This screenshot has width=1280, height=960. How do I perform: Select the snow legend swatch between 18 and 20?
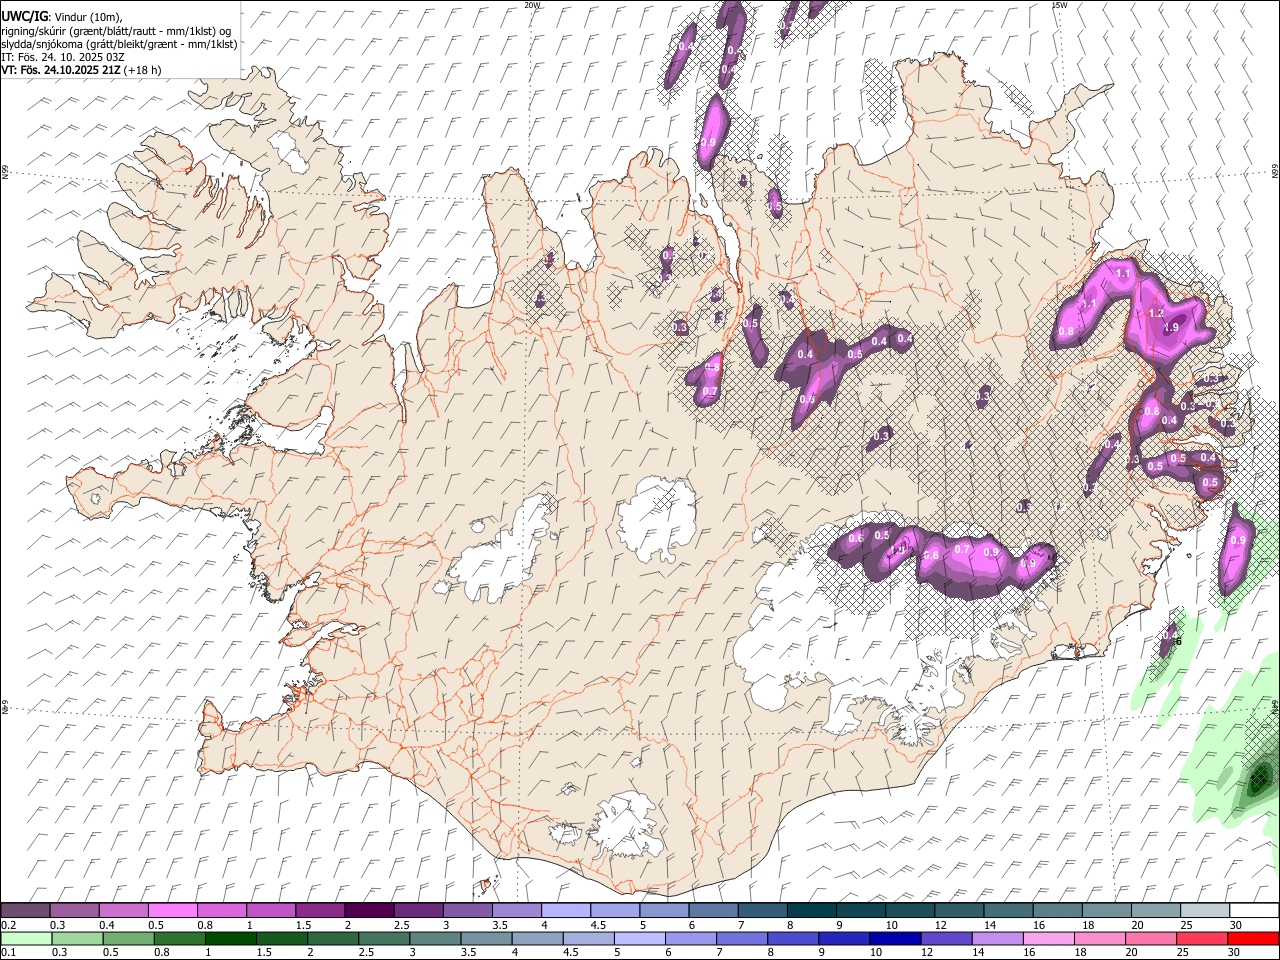(1105, 911)
